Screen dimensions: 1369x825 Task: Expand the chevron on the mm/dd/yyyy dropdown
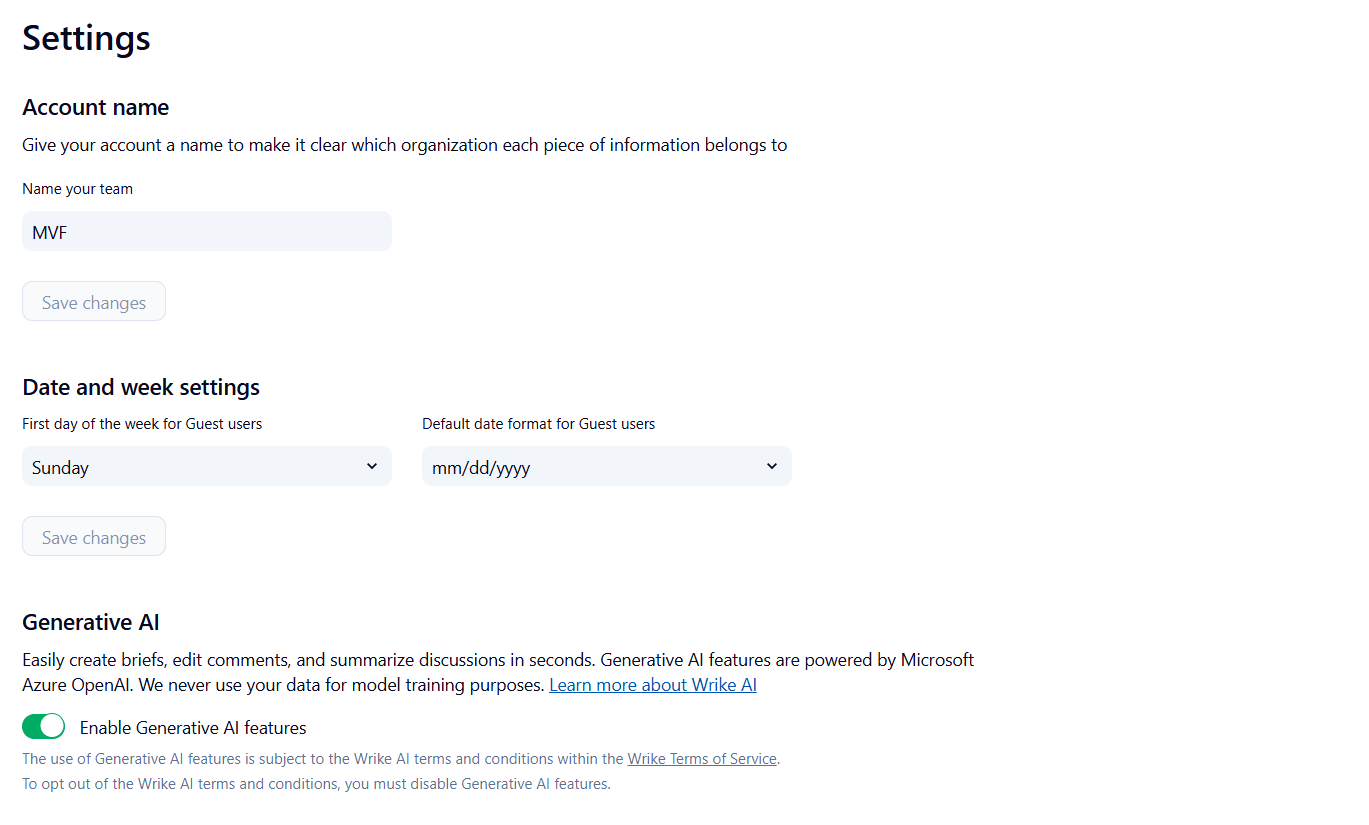[x=771, y=466]
